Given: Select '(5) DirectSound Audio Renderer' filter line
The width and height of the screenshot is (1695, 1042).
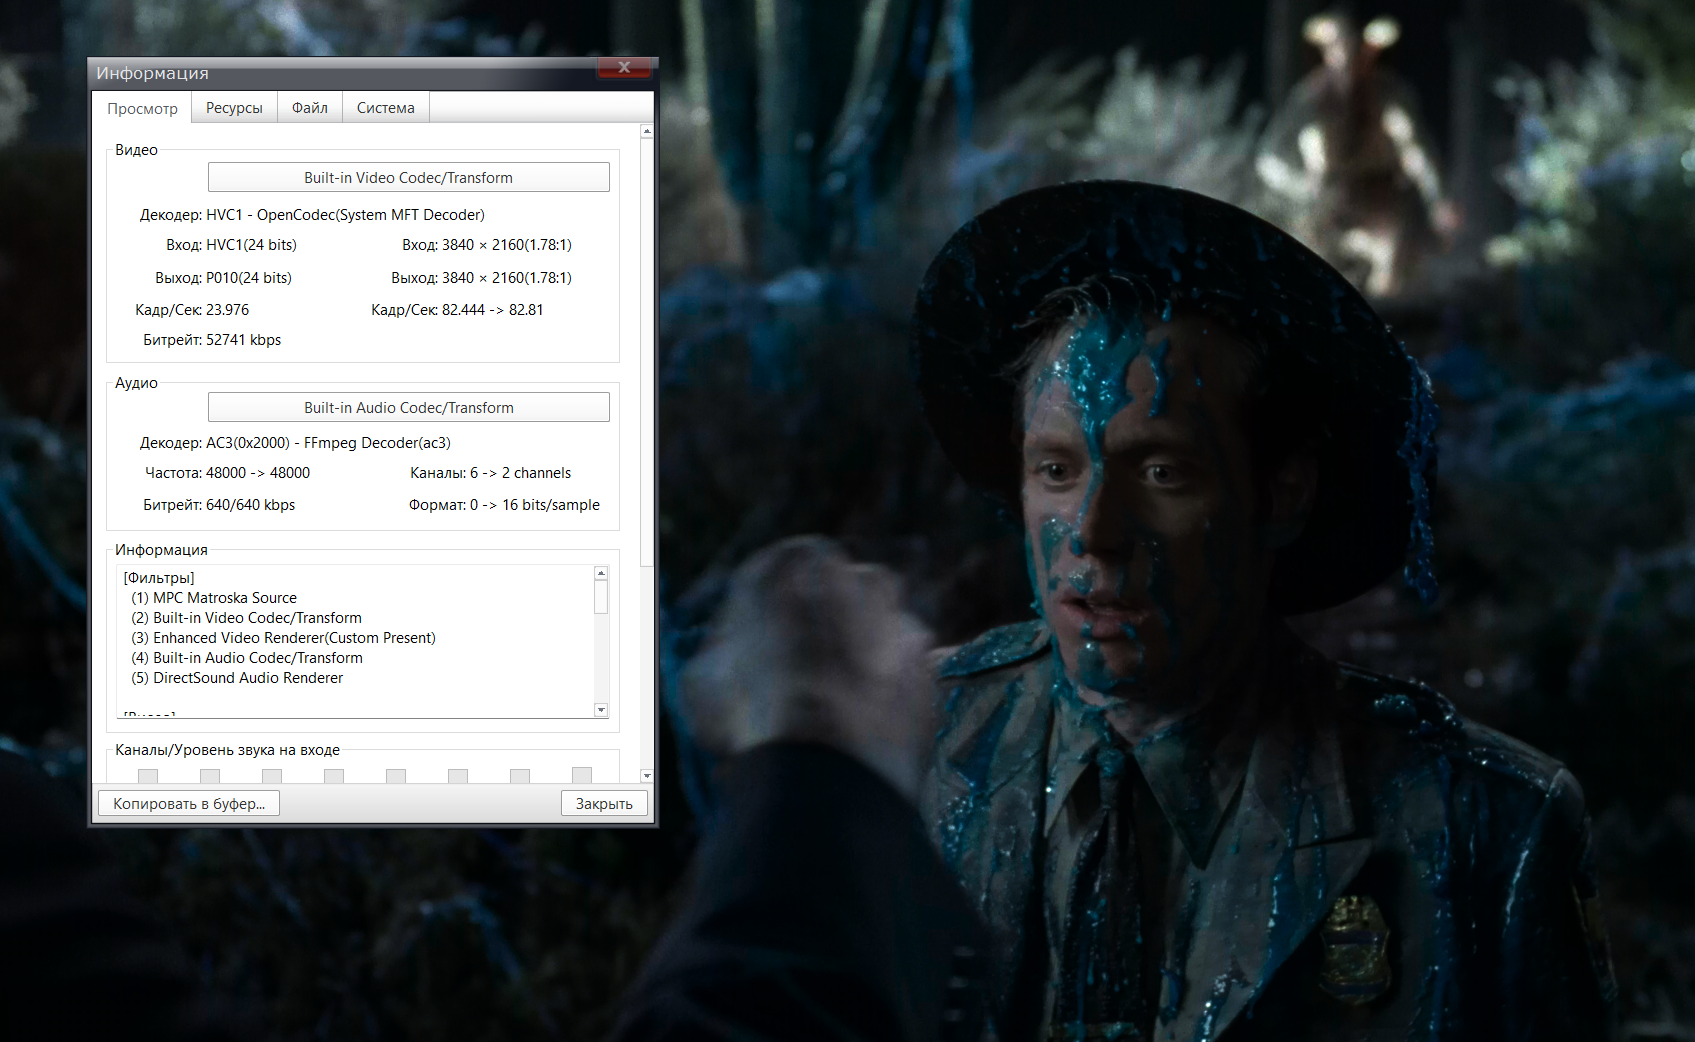Looking at the screenshot, I should [x=237, y=678].
